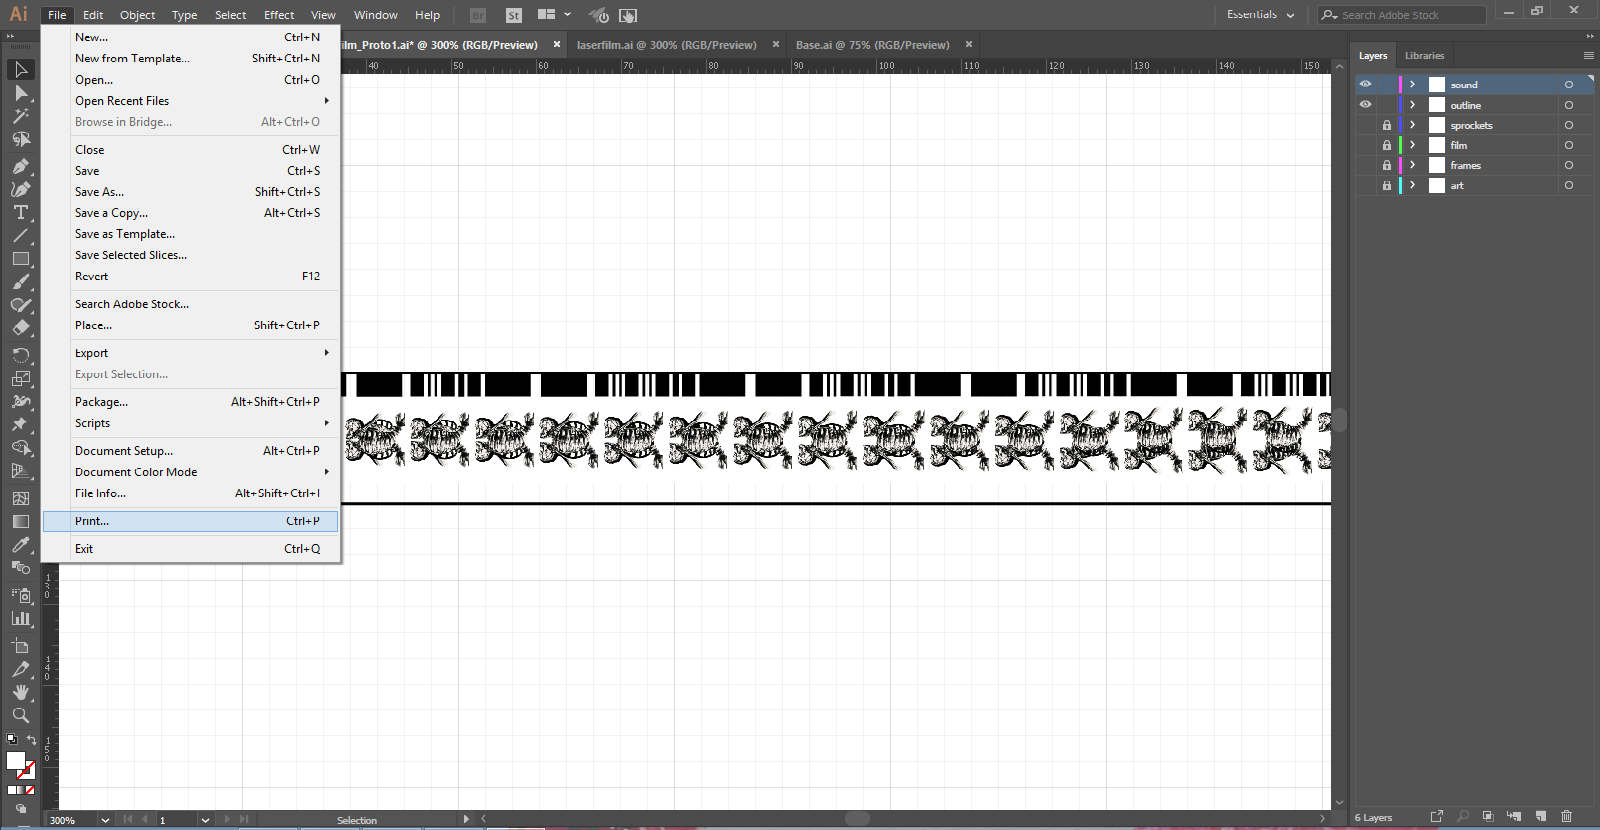Expand the frames layer
This screenshot has width=1600, height=830.
pos(1413,165)
